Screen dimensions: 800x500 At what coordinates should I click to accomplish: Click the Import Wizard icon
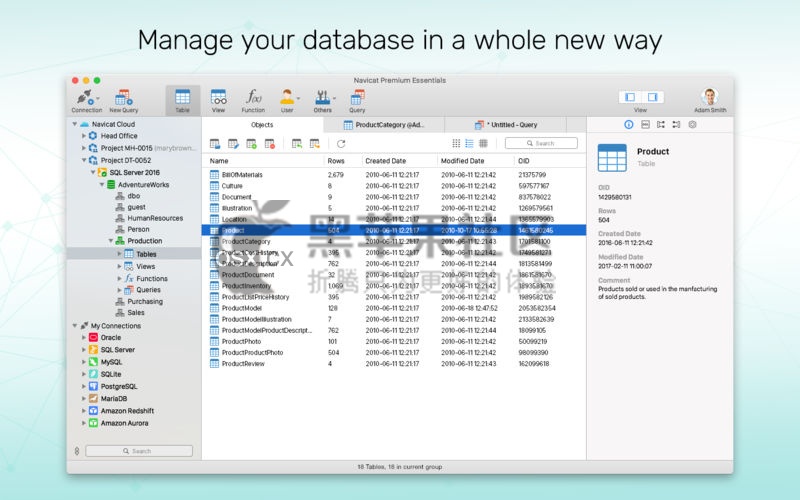point(296,144)
